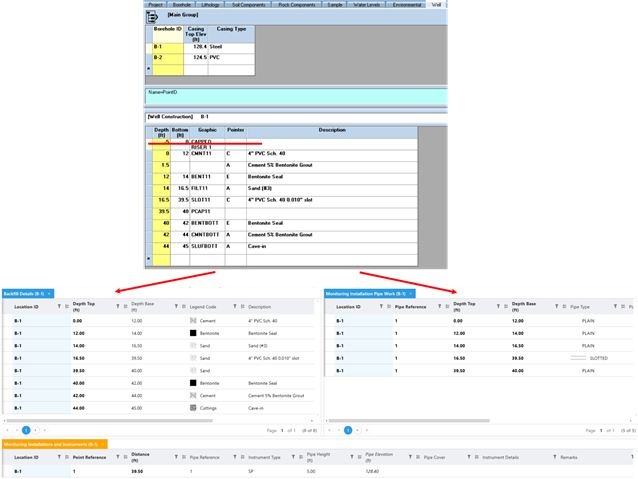Close Monitoring Installations and Instruments tab
The width and height of the screenshot is (638, 479).
tap(103, 444)
